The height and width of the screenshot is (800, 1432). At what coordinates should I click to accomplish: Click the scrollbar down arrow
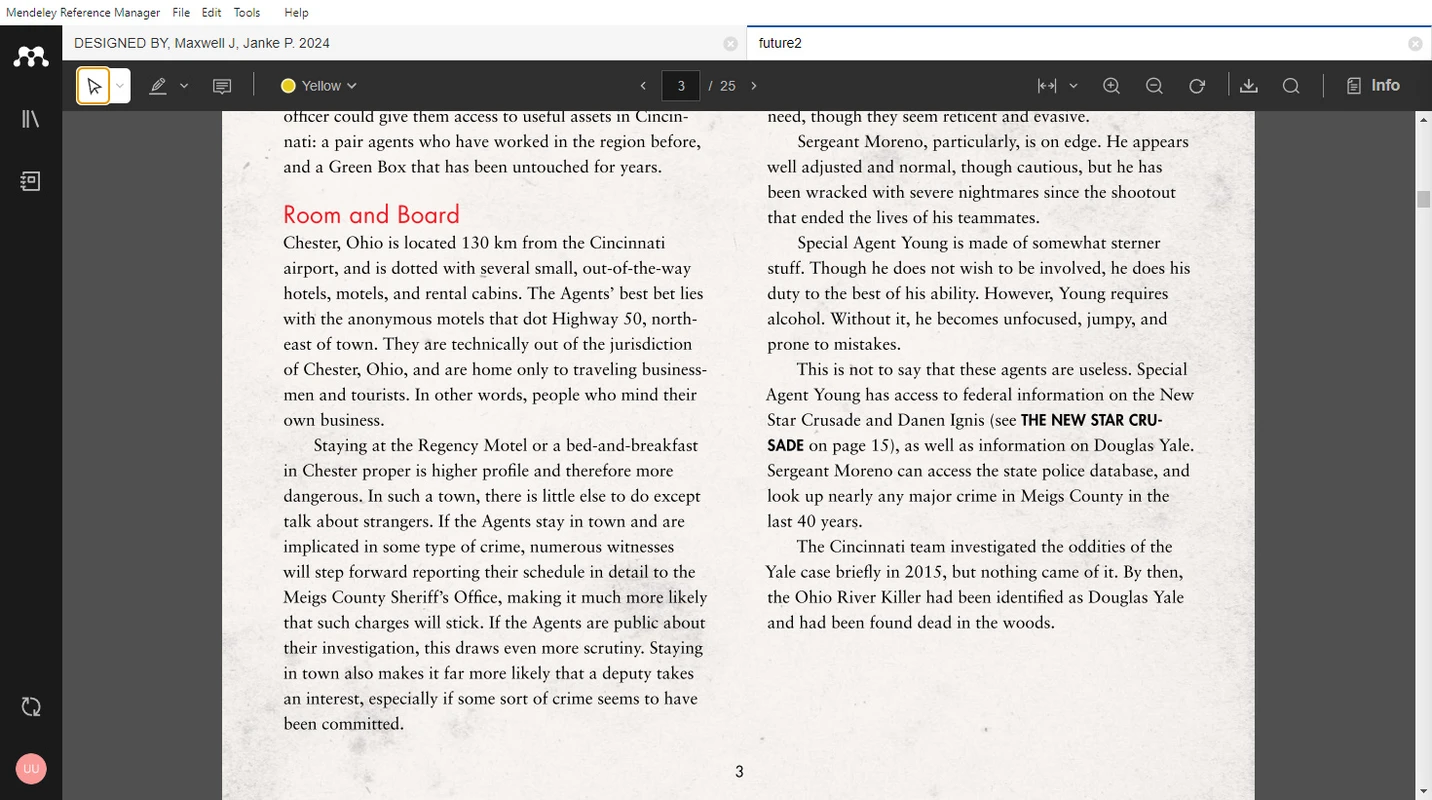[1424, 792]
